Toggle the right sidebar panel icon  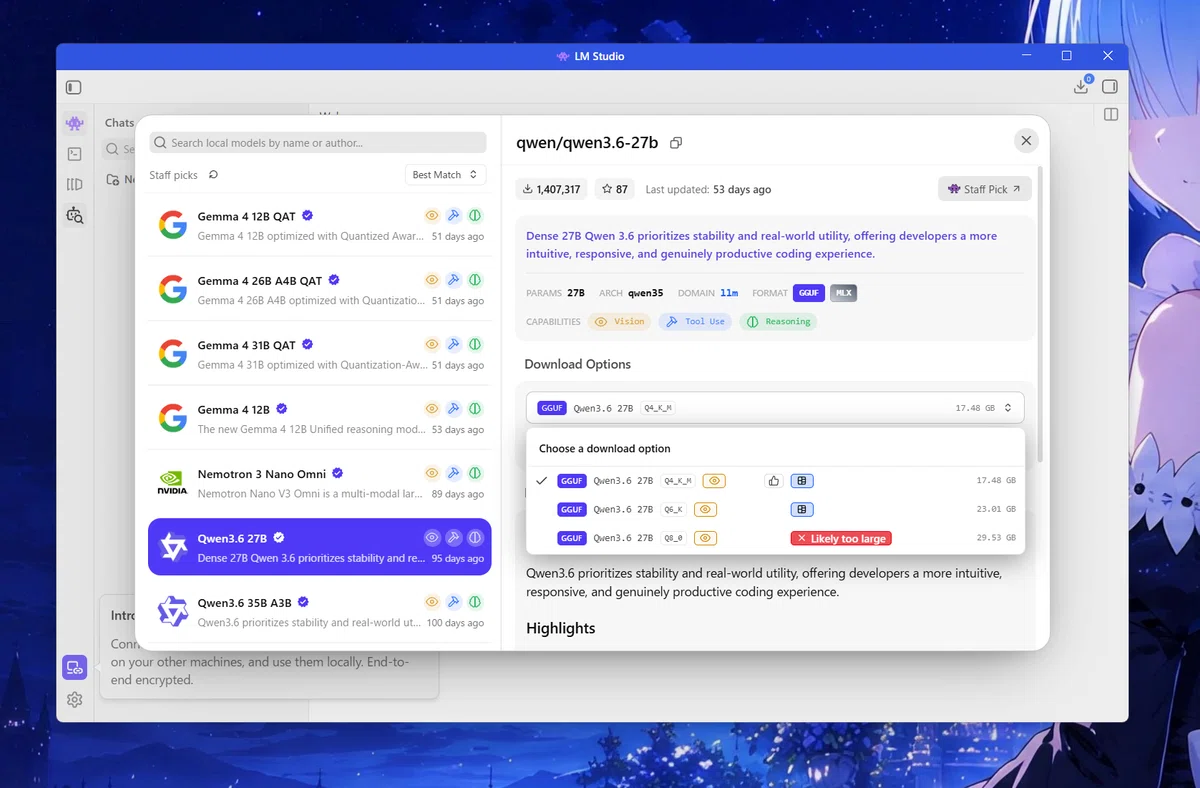(x=1110, y=87)
